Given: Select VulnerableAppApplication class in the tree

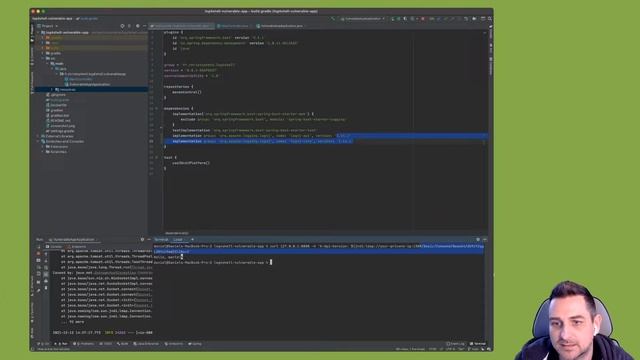Looking at the screenshot, I should [x=89, y=84].
